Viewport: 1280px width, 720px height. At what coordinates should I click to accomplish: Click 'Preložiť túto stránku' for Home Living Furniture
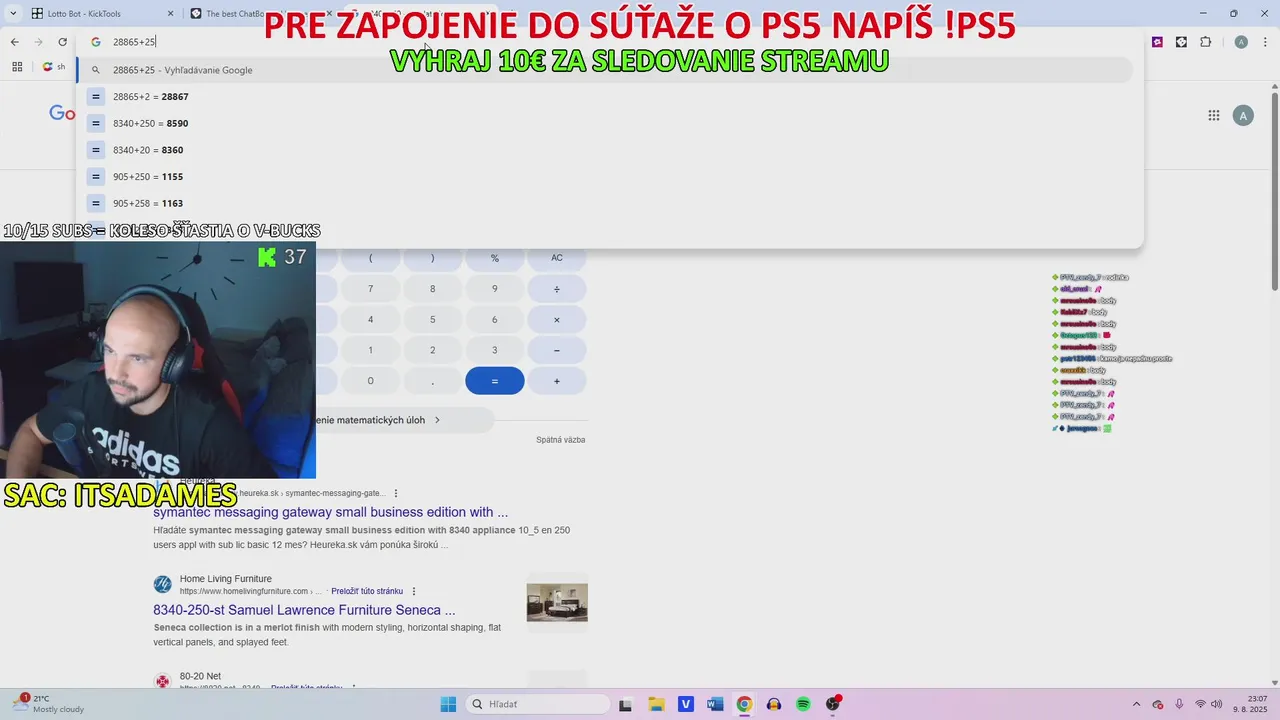coord(367,591)
